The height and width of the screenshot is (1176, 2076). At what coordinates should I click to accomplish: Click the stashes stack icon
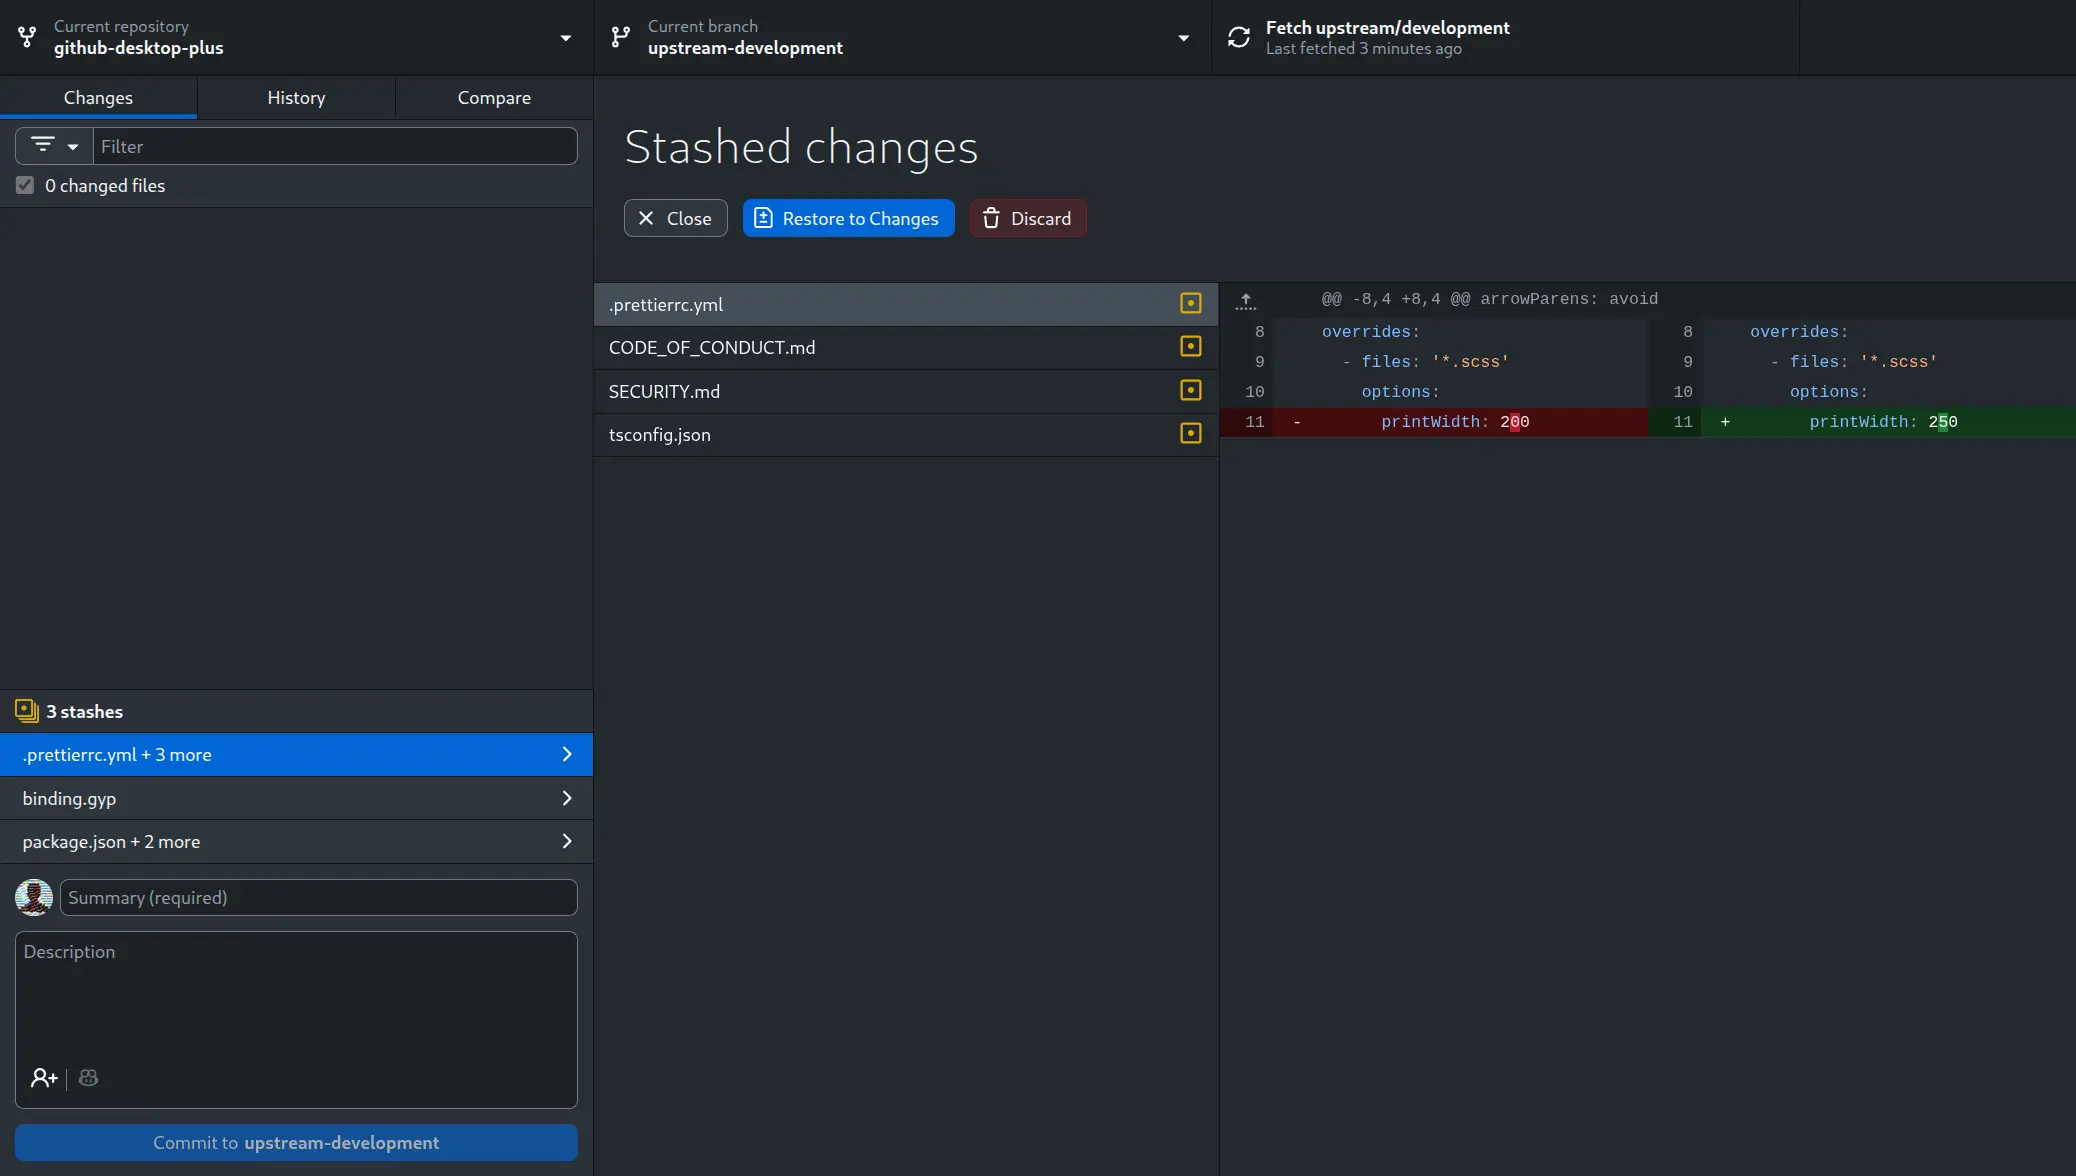click(27, 711)
